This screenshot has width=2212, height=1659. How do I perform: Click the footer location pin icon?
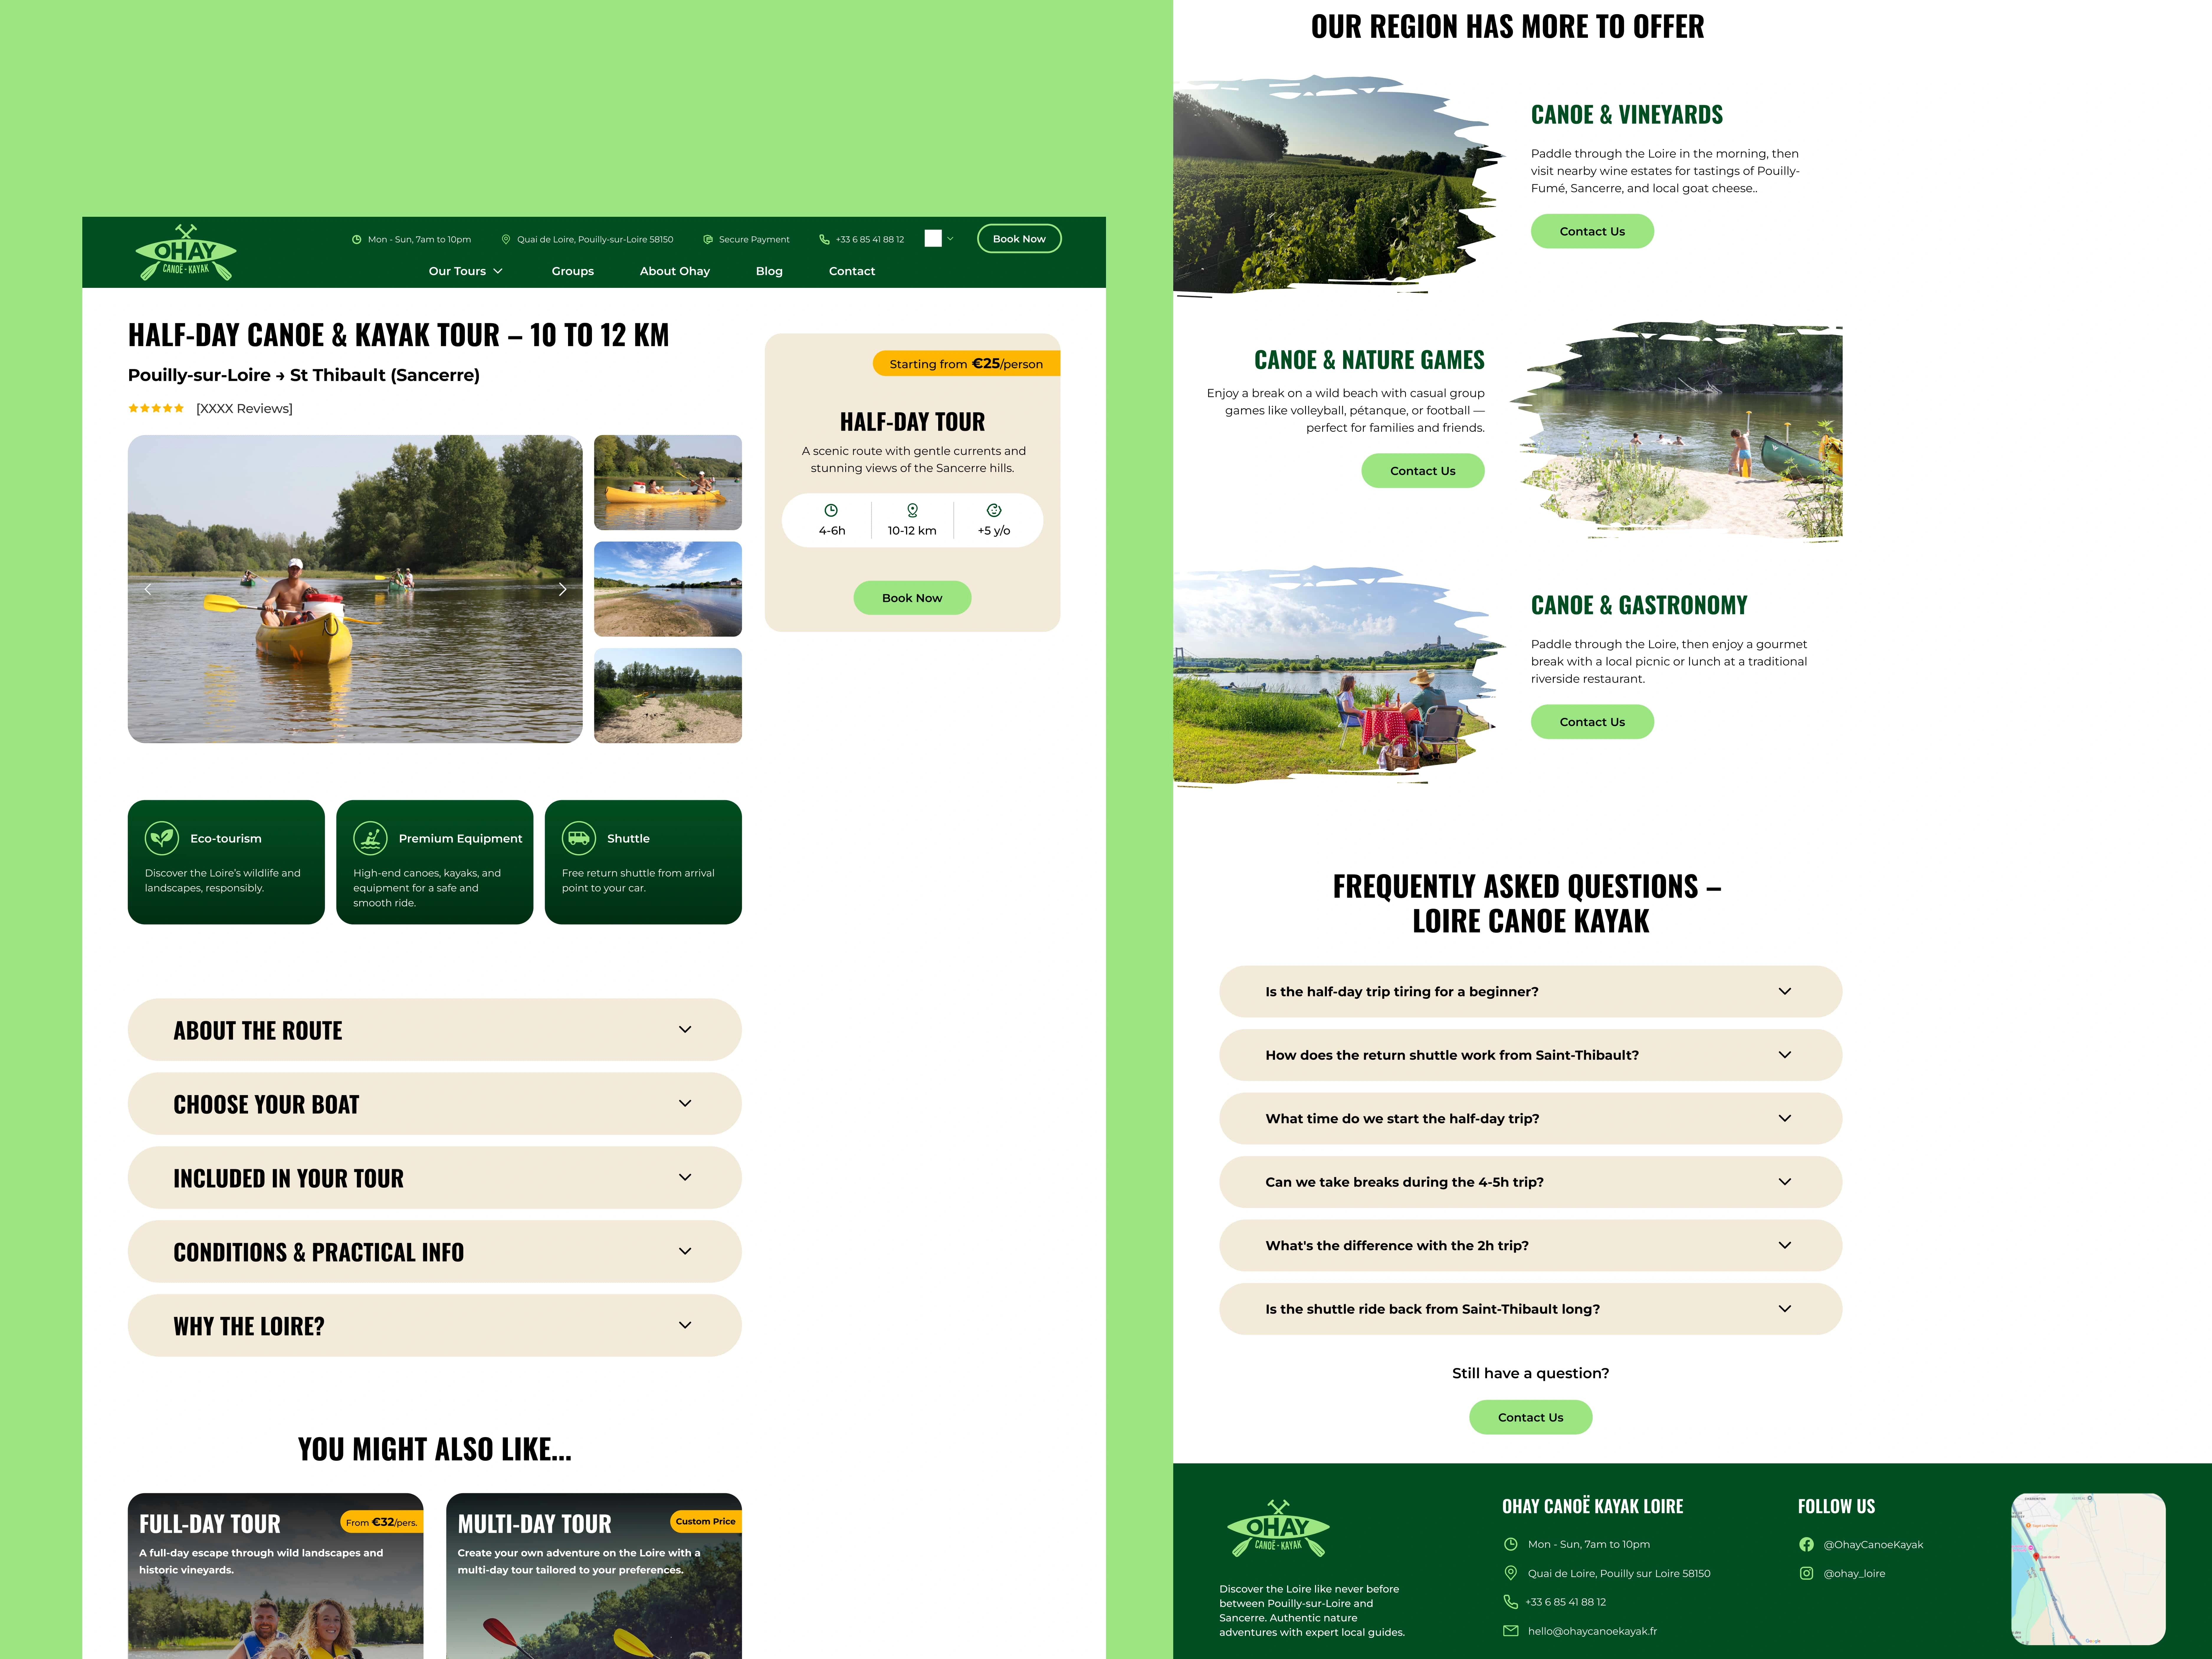pos(1511,1573)
